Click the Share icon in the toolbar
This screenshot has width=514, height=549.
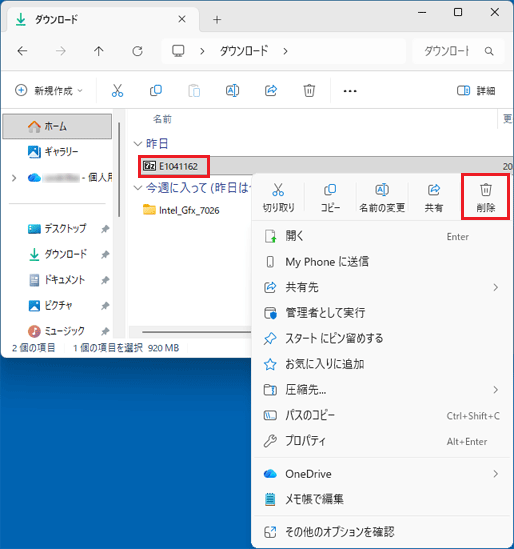[x=271, y=91]
